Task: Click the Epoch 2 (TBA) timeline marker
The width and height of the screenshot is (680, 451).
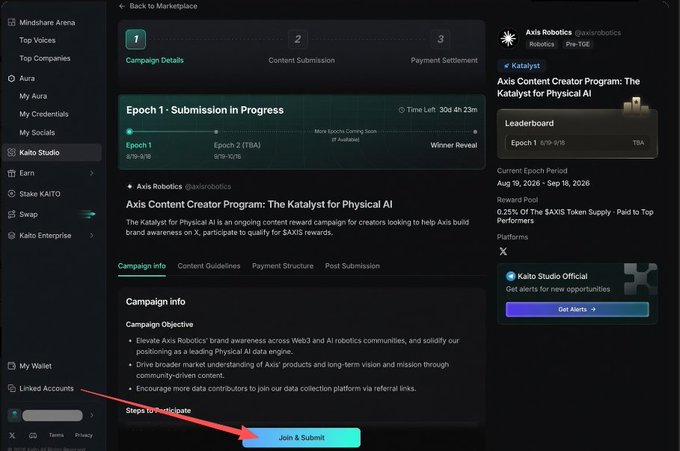Action: (216, 132)
